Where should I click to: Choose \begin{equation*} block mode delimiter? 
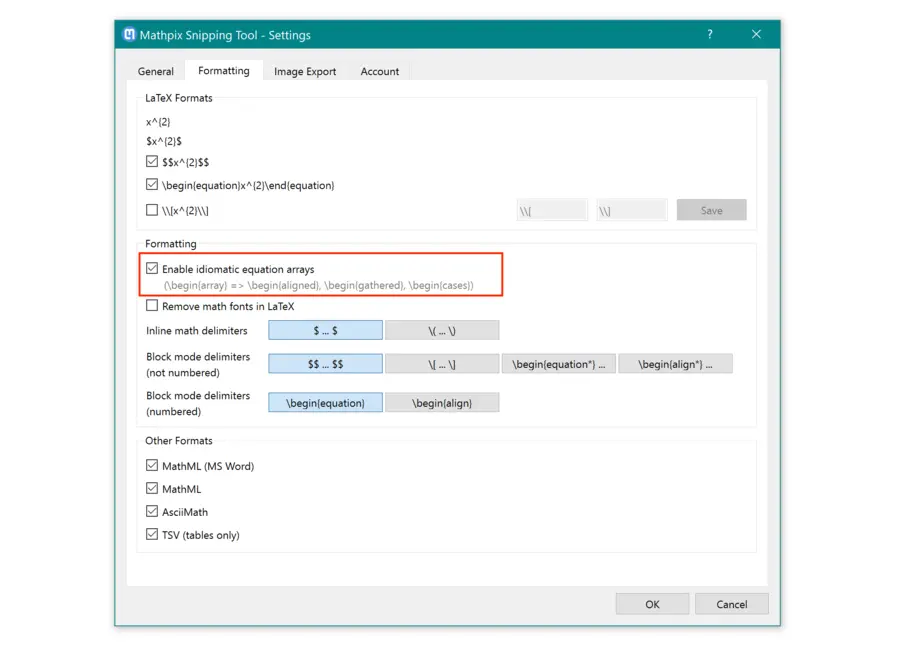tap(558, 364)
